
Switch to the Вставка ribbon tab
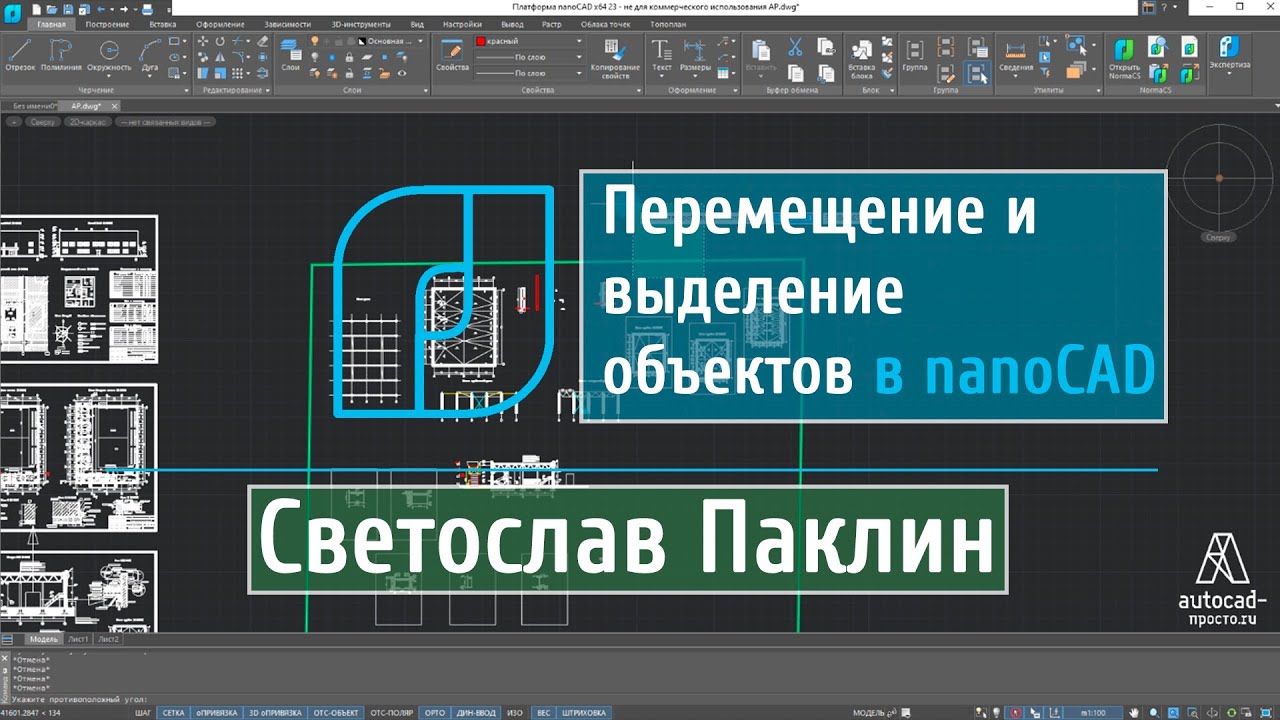tap(163, 23)
